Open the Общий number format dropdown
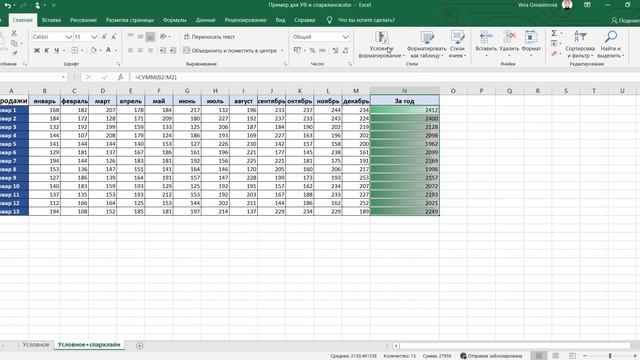The image size is (640, 360). click(346, 37)
